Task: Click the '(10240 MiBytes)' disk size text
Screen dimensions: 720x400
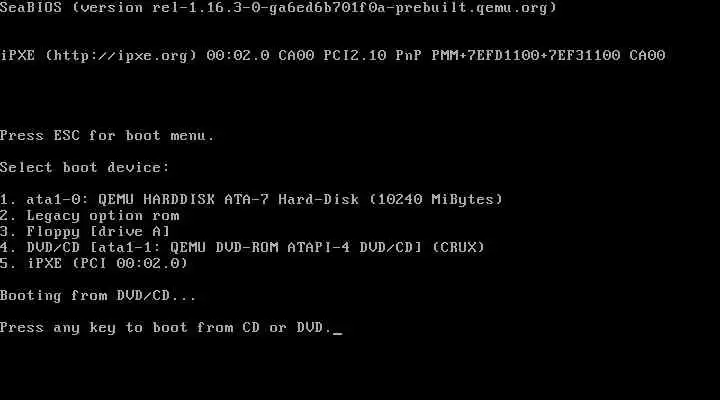Action: point(436,199)
